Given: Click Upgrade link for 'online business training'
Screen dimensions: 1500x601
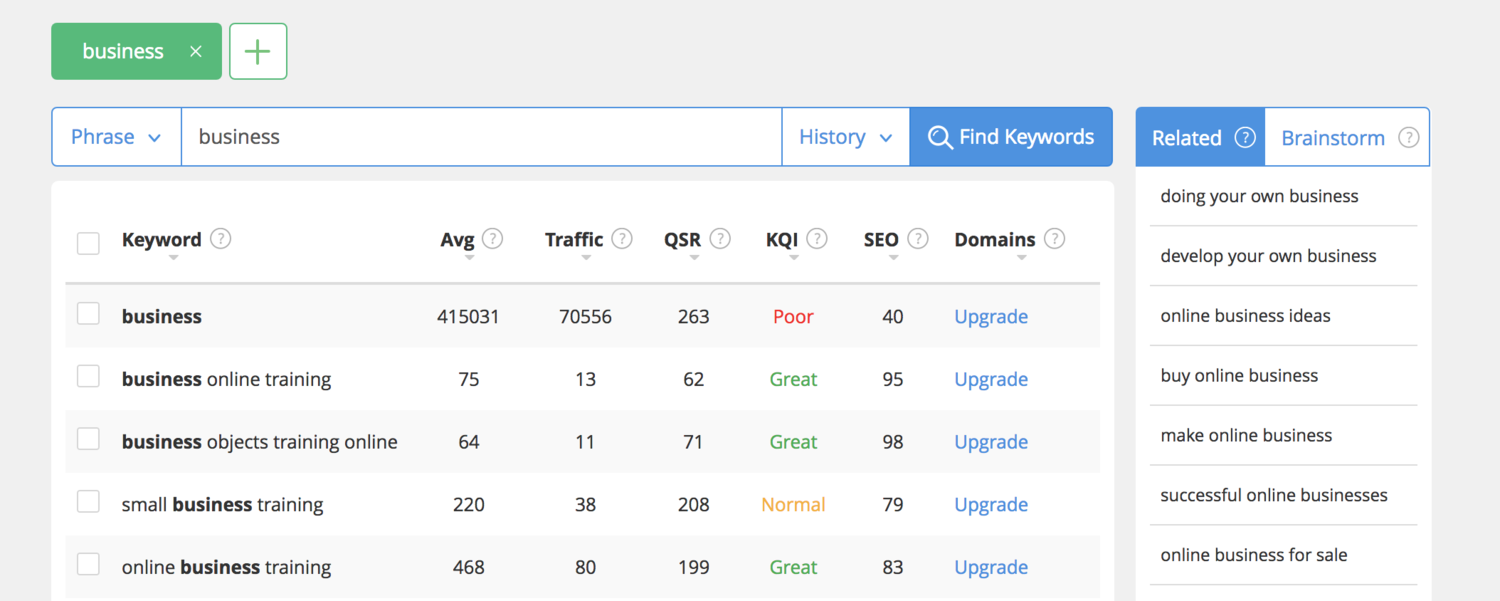Looking at the screenshot, I should click(x=991, y=567).
